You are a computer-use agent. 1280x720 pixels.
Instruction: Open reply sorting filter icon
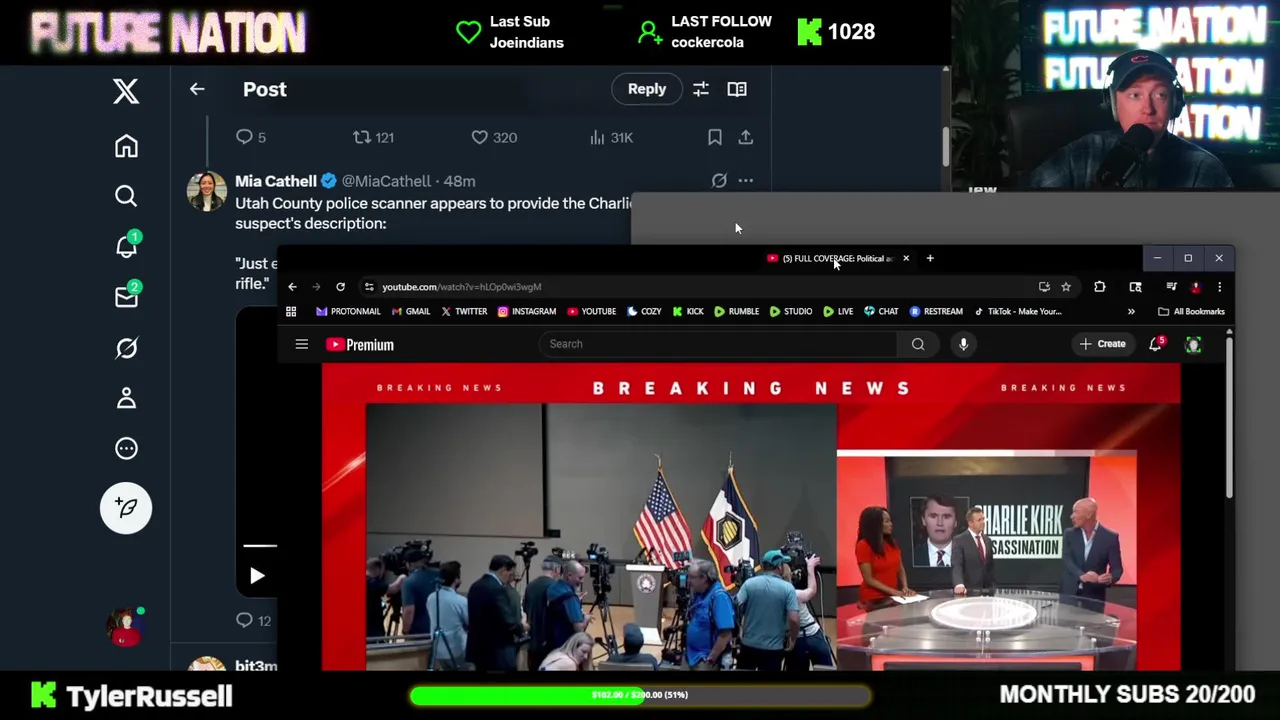(x=701, y=89)
